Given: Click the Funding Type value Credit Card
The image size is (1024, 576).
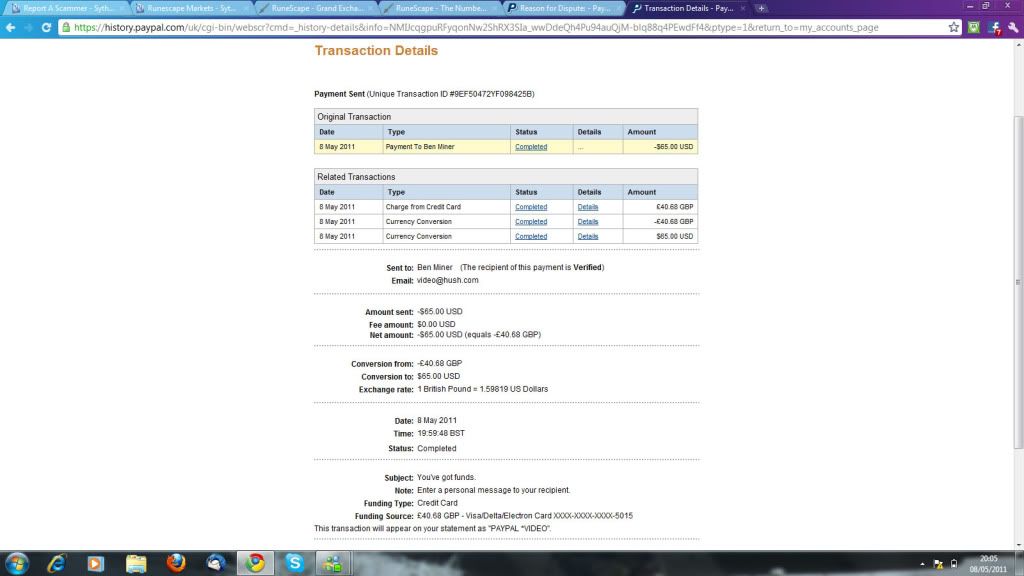Looking at the screenshot, I should click(437, 504).
